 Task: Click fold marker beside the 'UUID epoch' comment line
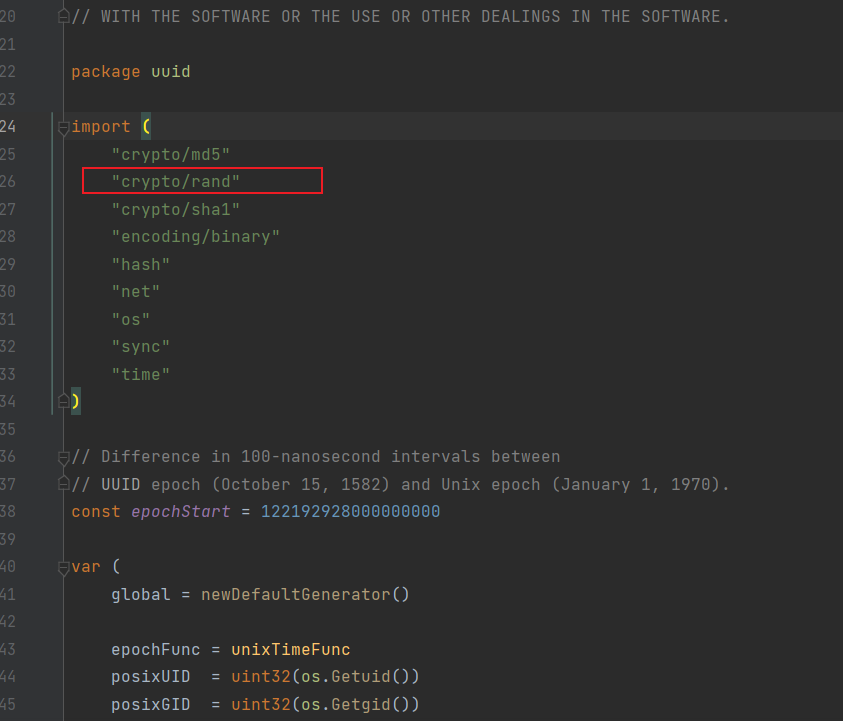click(x=64, y=485)
